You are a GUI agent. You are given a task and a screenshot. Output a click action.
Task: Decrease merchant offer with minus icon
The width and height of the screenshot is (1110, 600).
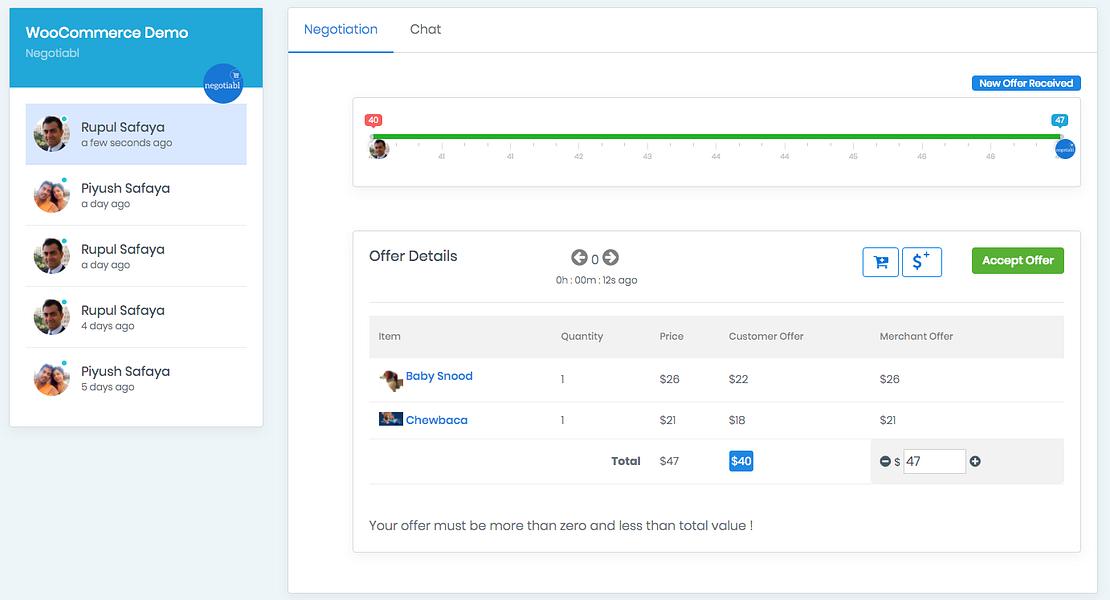885,461
